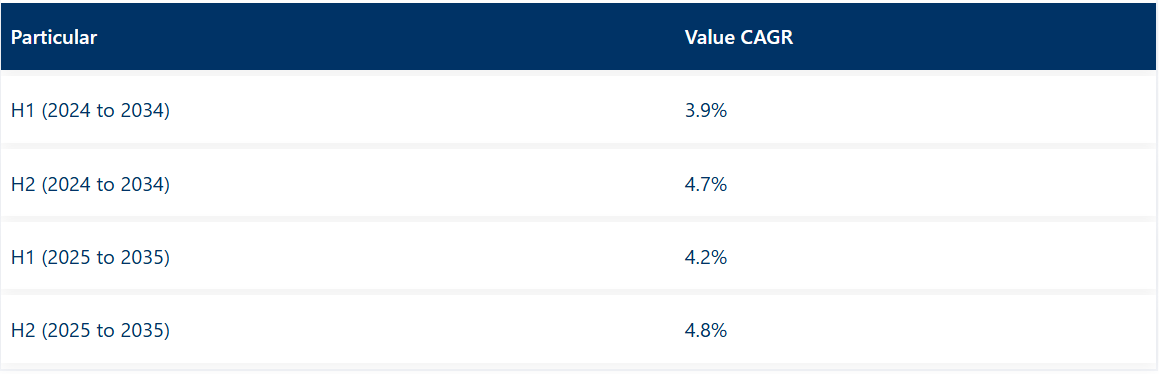Screen dimensions: 1159x374
Task: Click the row containing 3.9% CAGR
Action: tap(578, 110)
